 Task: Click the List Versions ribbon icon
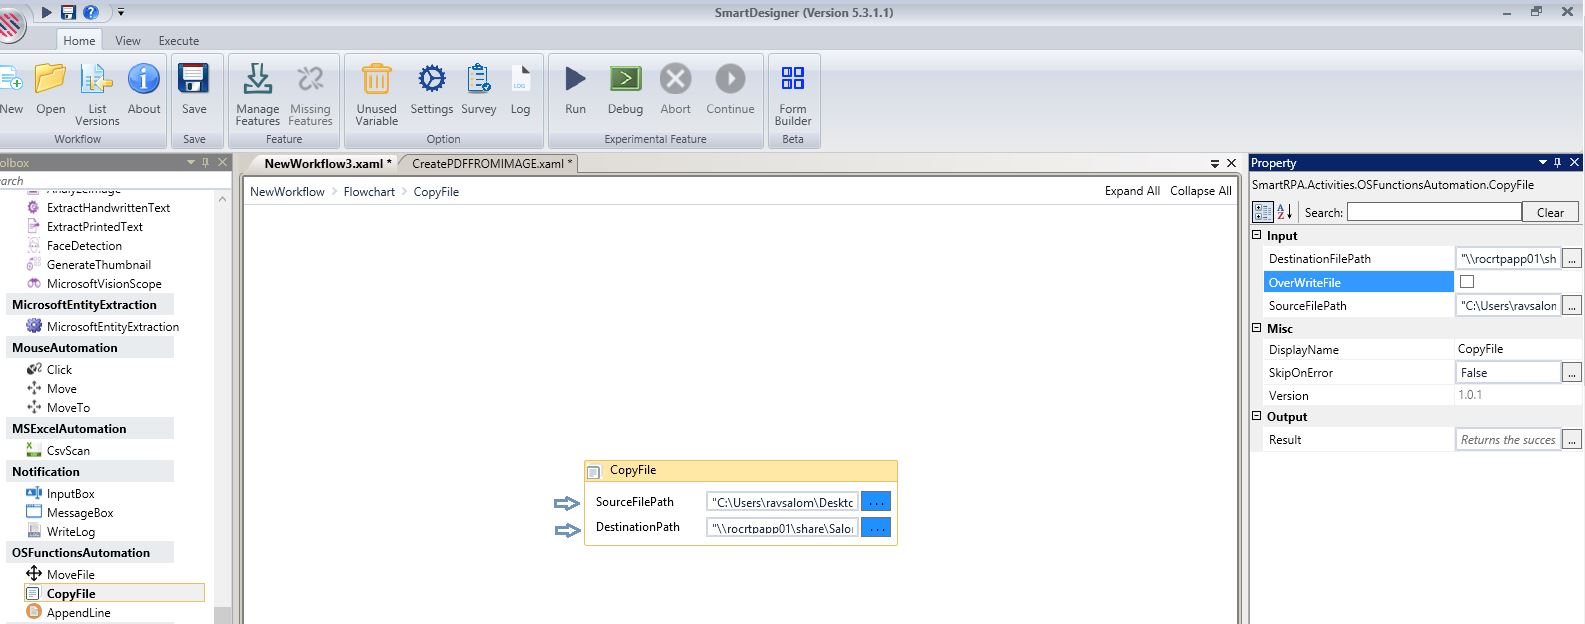(x=97, y=79)
